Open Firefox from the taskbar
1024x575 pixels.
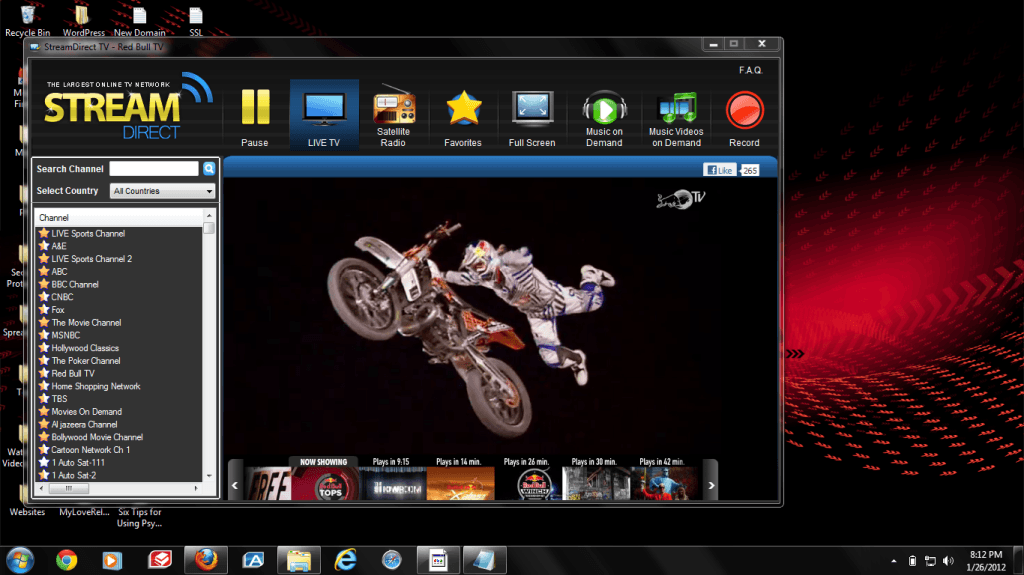point(206,561)
